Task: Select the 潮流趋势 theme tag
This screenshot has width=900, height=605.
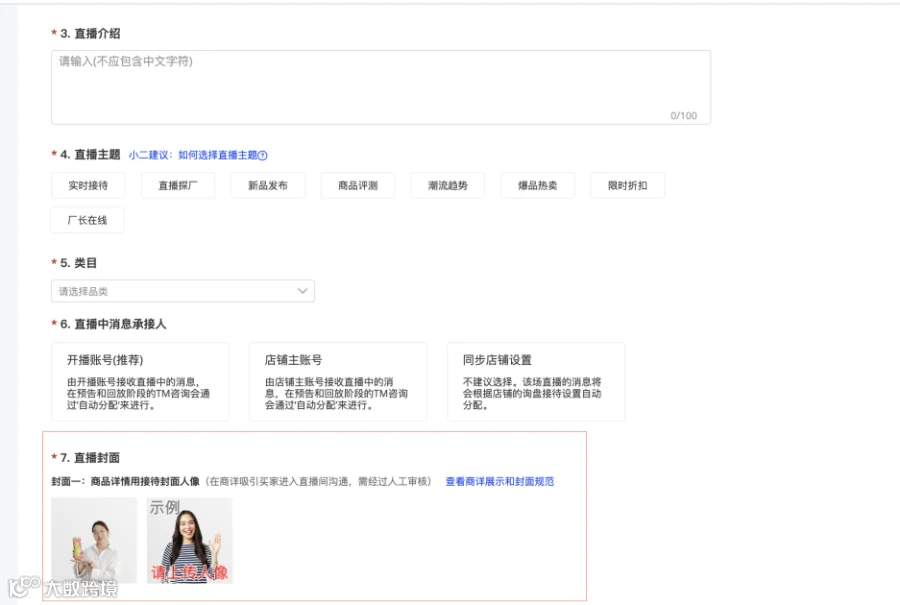Action: click(448, 185)
